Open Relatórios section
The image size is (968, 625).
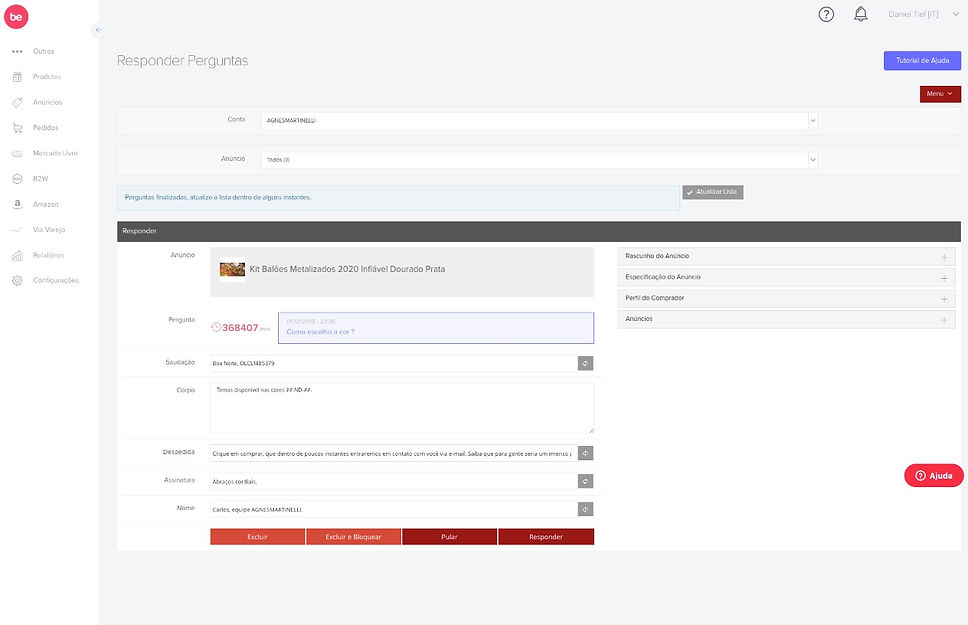click(48, 255)
